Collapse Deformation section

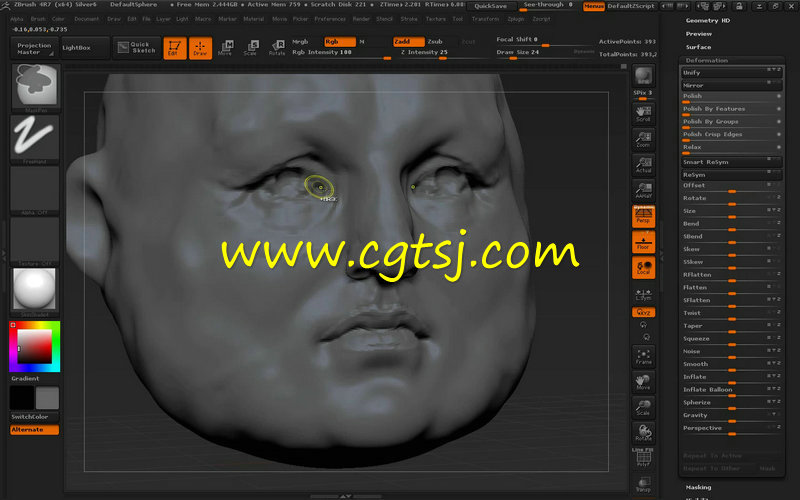coord(707,60)
